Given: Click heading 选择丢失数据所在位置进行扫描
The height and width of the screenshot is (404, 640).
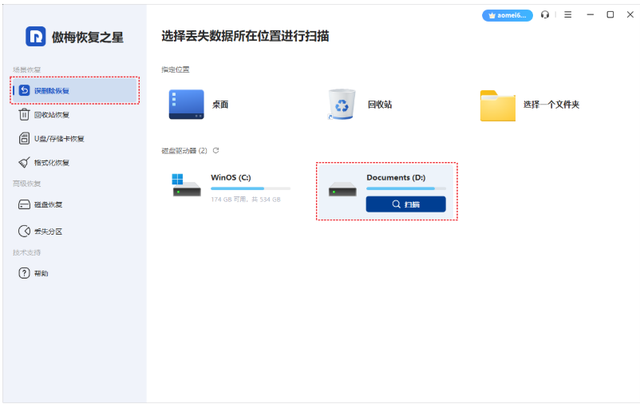Looking at the screenshot, I should click(245, 36).
